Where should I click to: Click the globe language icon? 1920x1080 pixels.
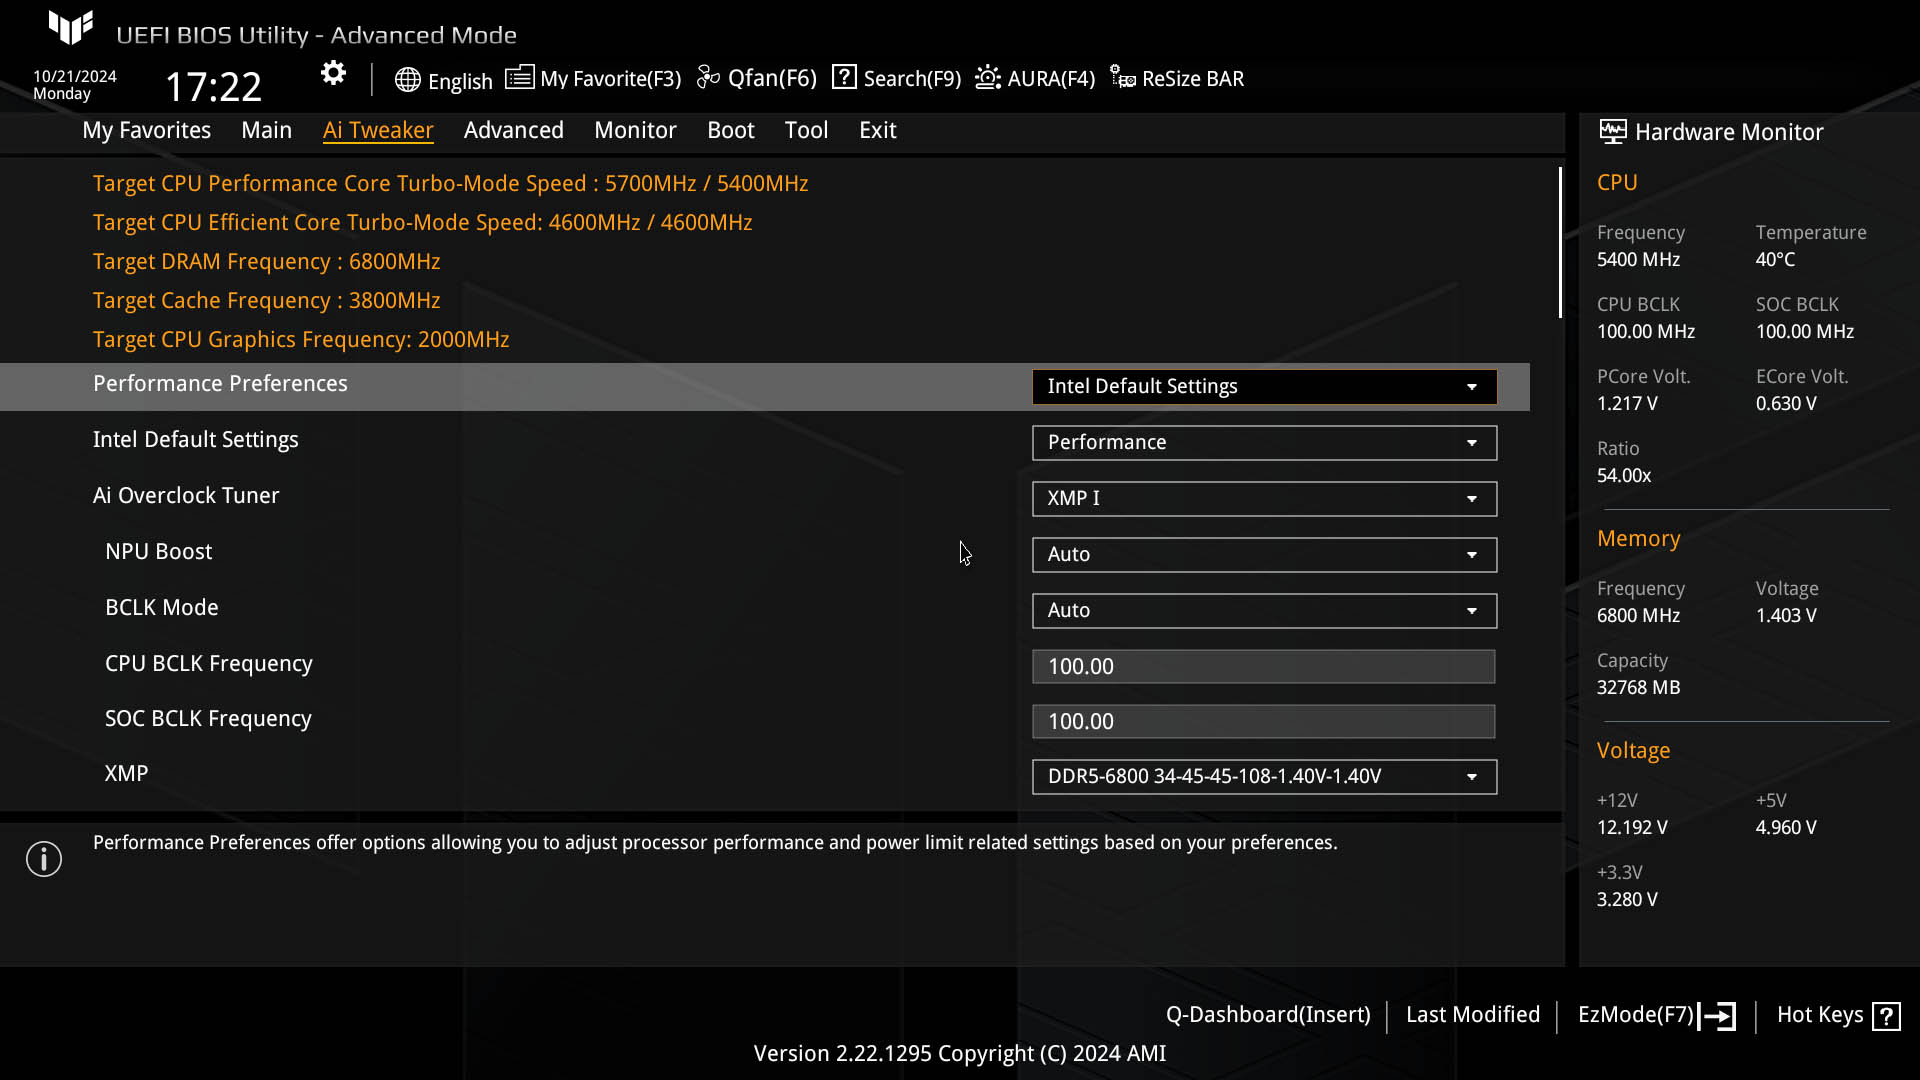tap(407, 80)
